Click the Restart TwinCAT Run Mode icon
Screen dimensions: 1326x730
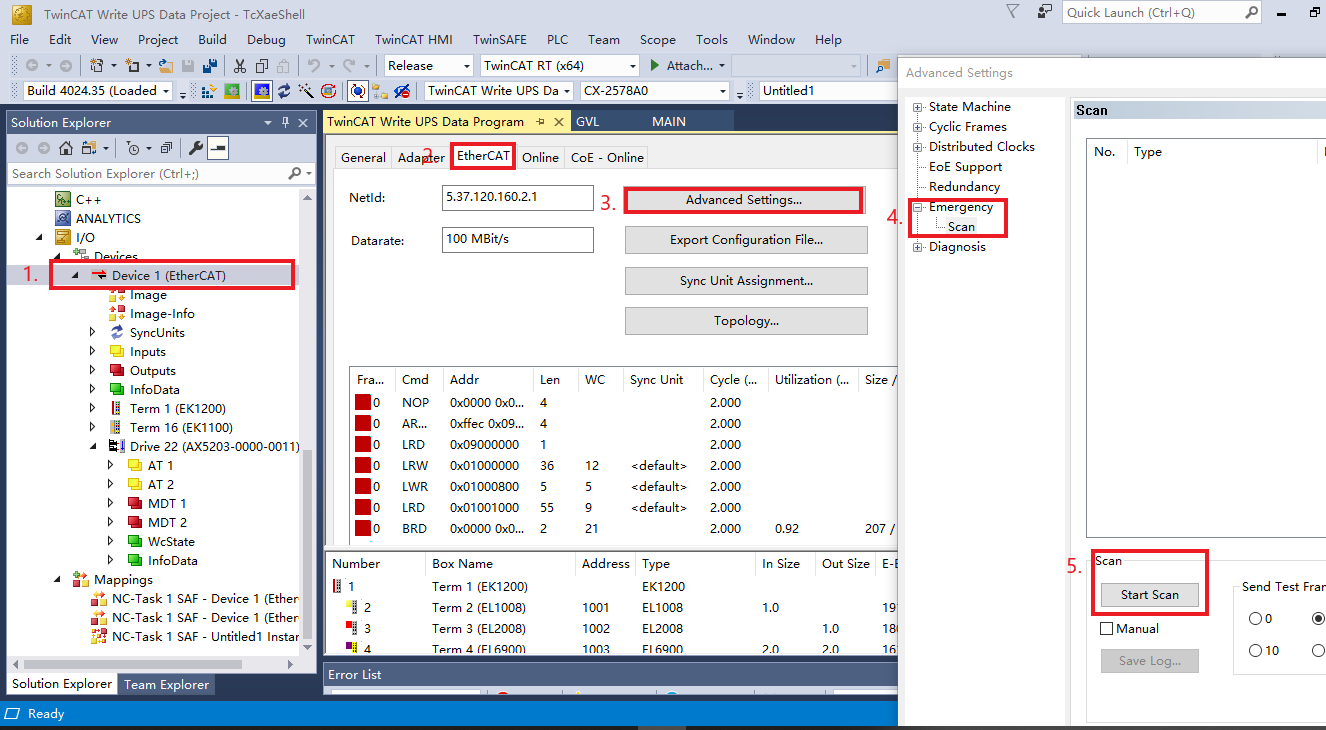(x=232, y=91)
